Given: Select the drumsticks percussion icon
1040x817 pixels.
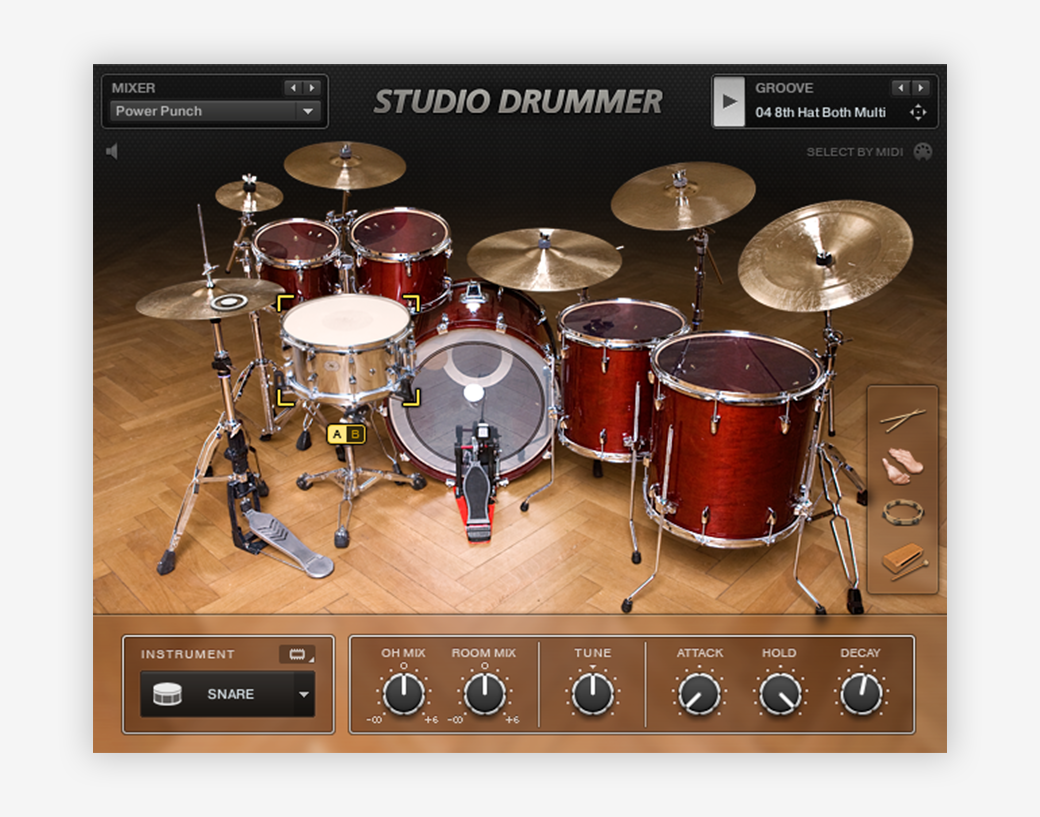Looking at the screenshot, I should pyautogui.click(x=903, y=419).
